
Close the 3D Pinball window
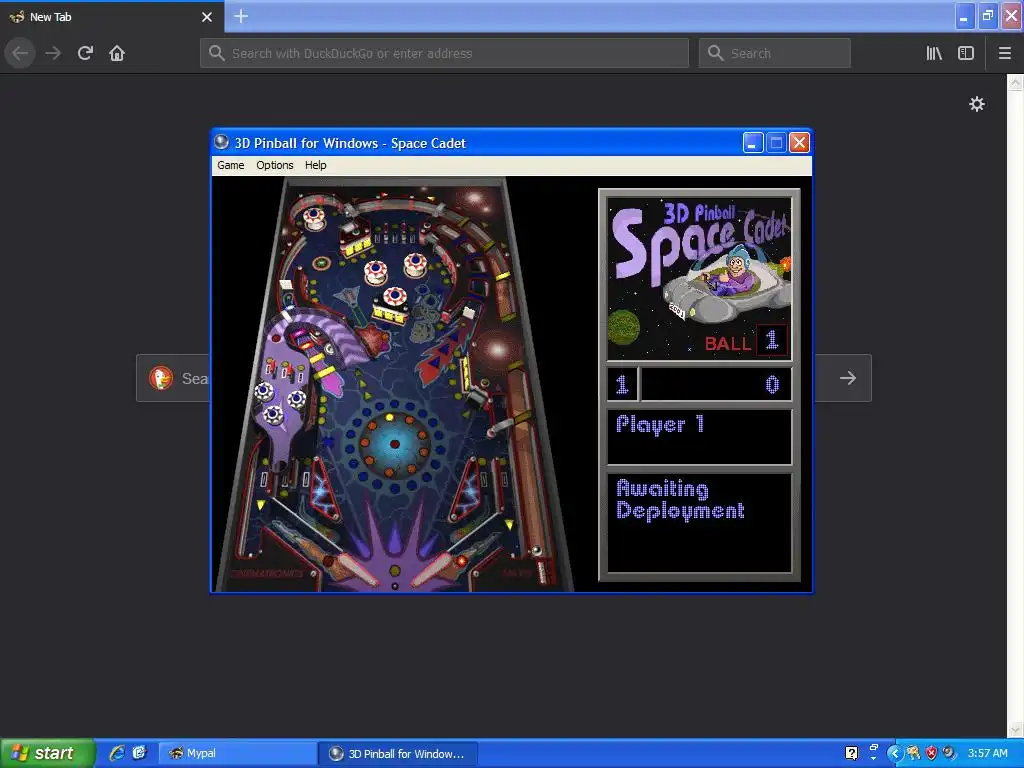[x=799, y=142]
